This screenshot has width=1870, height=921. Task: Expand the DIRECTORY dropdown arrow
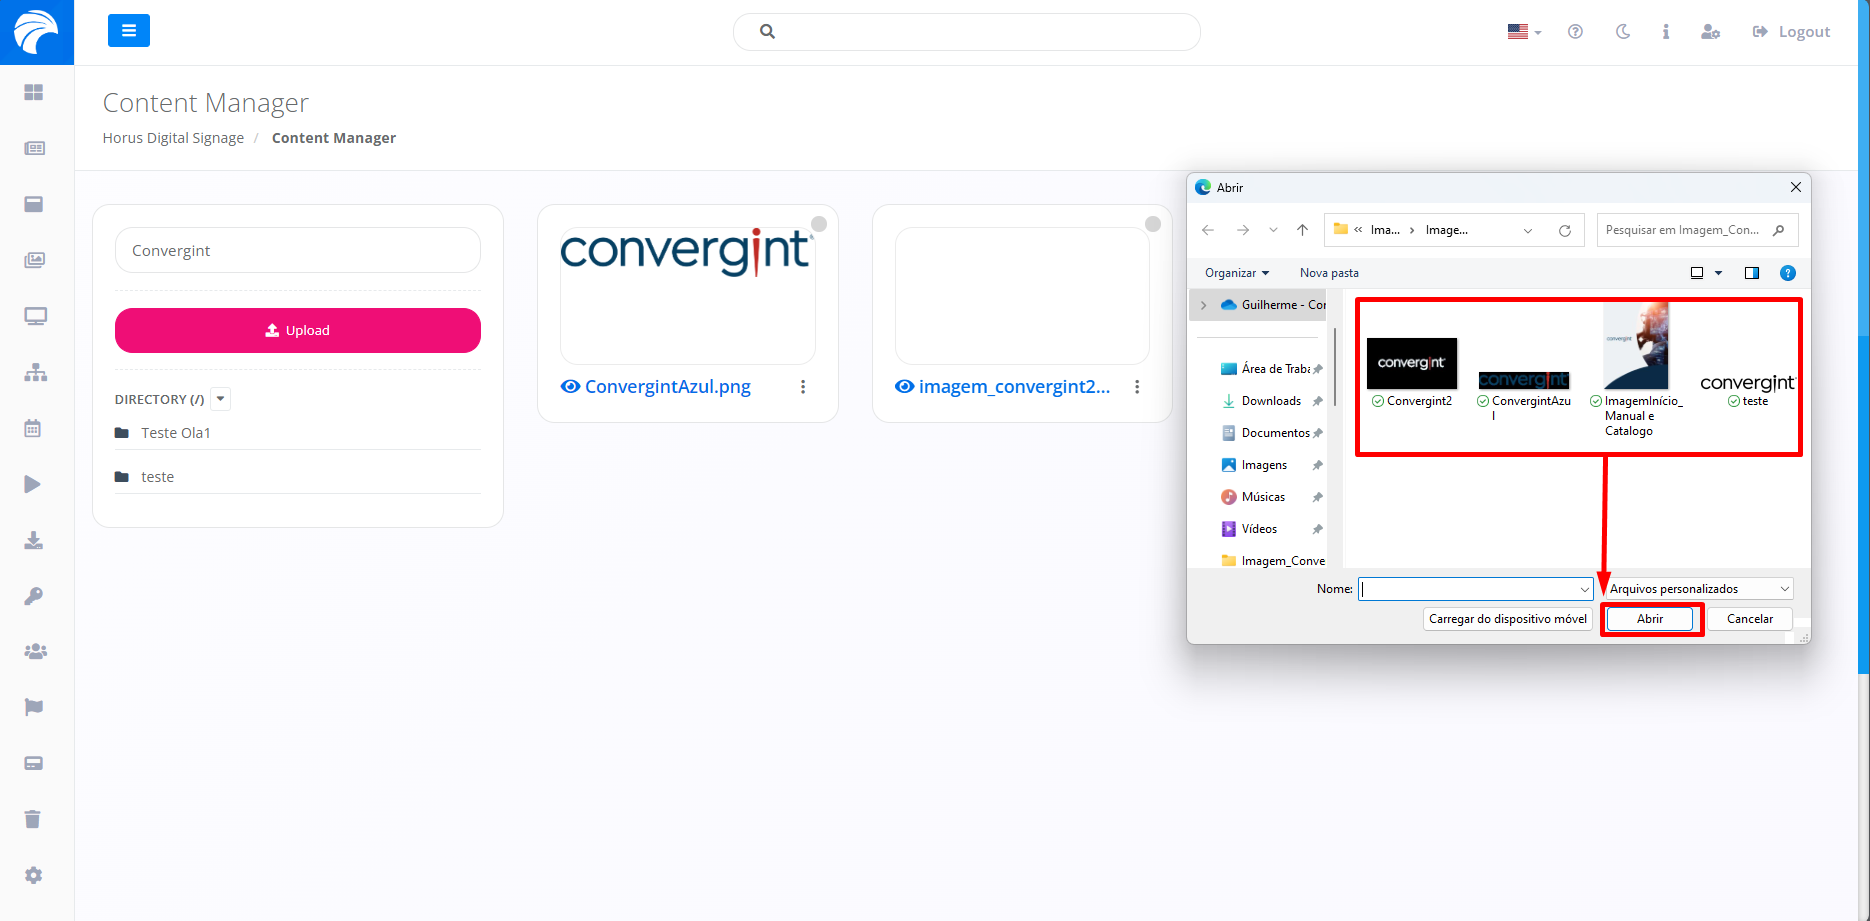[221, 399]
